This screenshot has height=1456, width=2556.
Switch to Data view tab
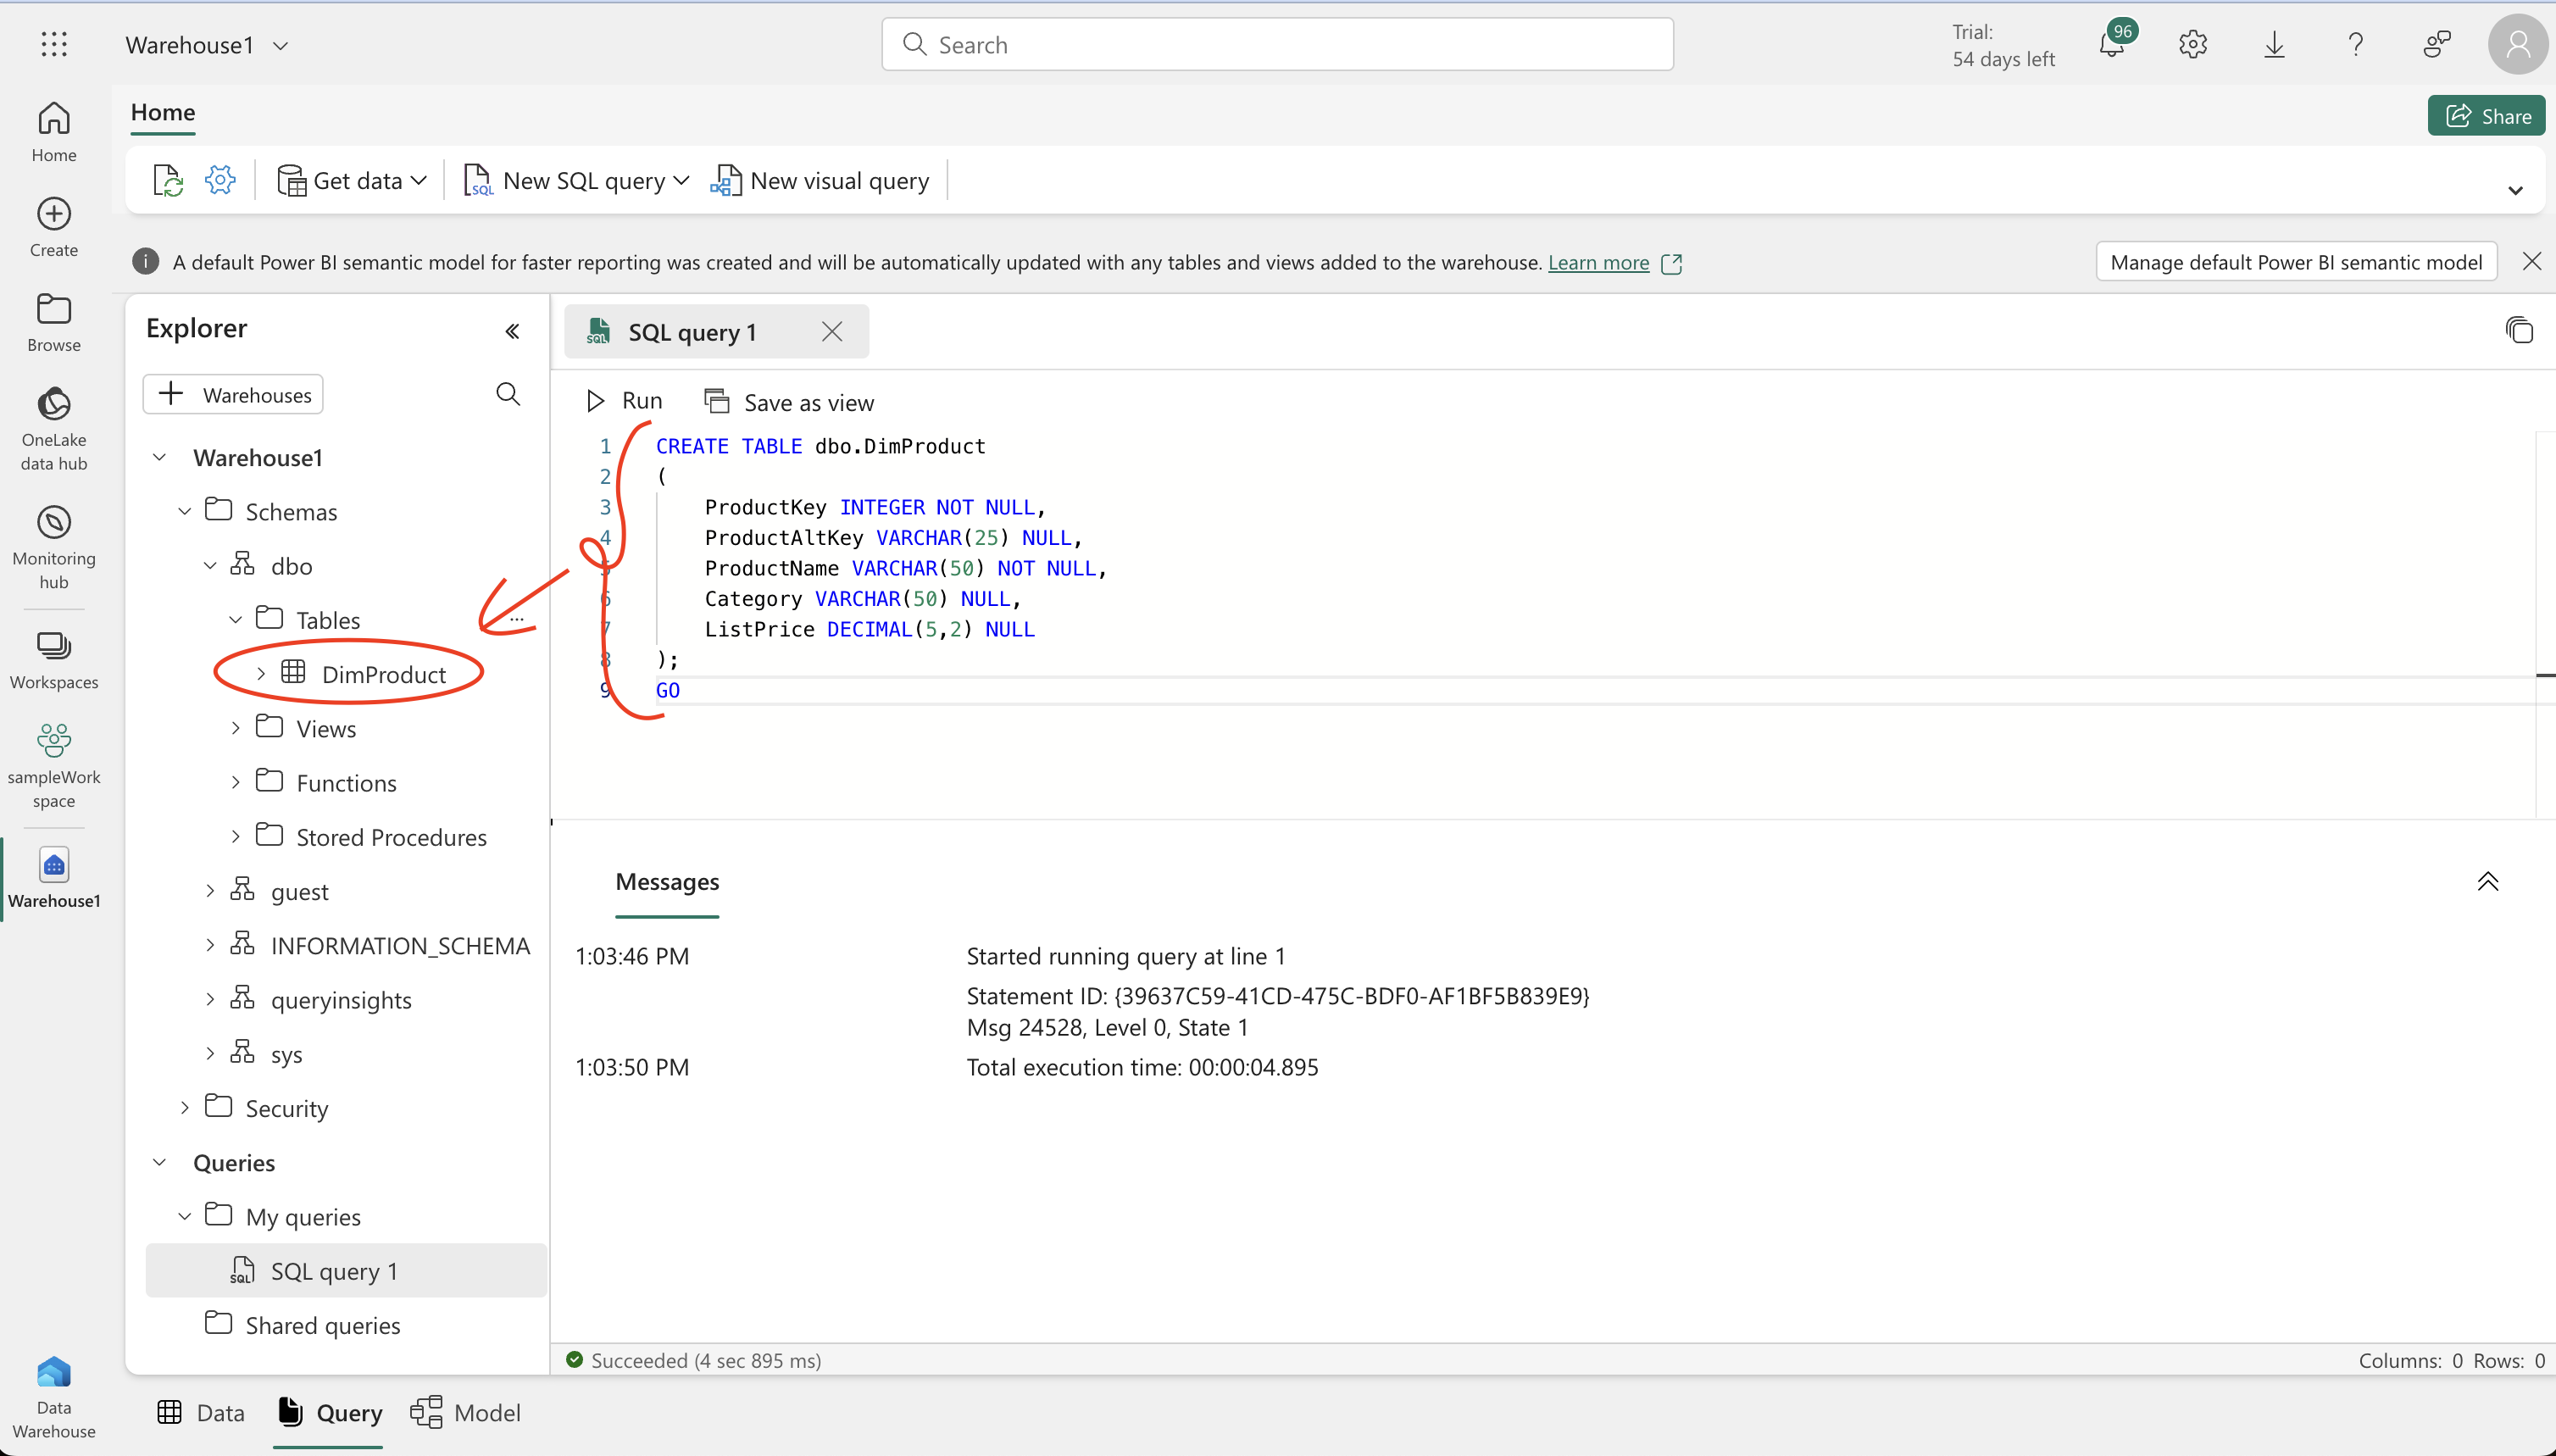point(201,1412)
